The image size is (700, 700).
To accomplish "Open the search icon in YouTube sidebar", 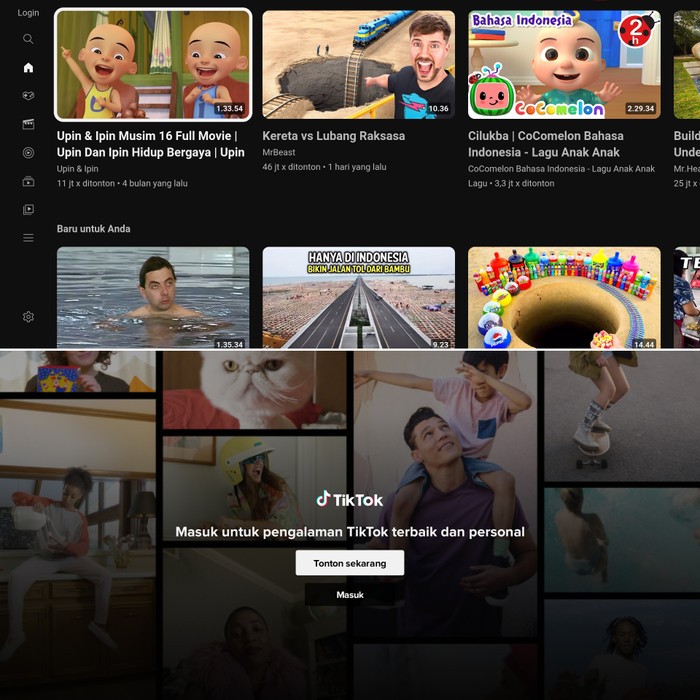I will pos(28,39).
